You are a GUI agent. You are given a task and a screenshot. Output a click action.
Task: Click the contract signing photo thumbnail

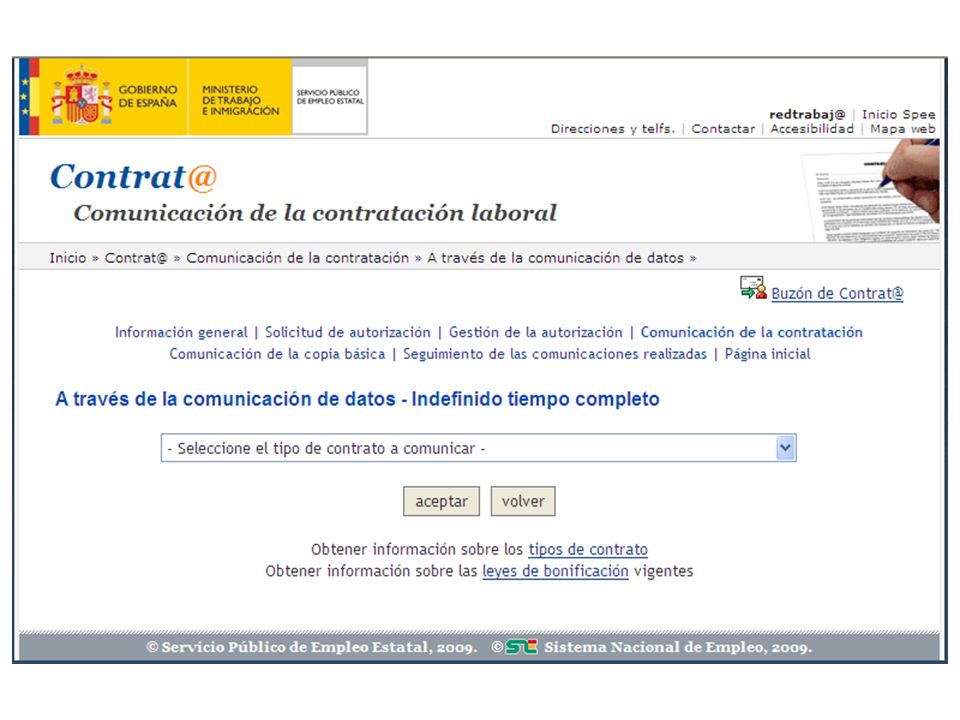pos(869,190)
